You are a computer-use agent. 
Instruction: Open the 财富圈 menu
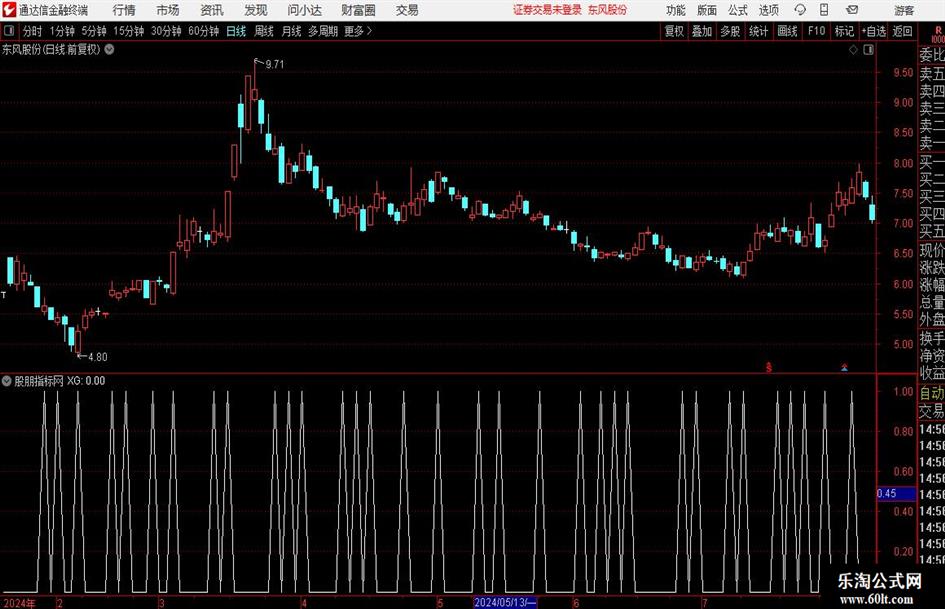click(x=358, y=10)
